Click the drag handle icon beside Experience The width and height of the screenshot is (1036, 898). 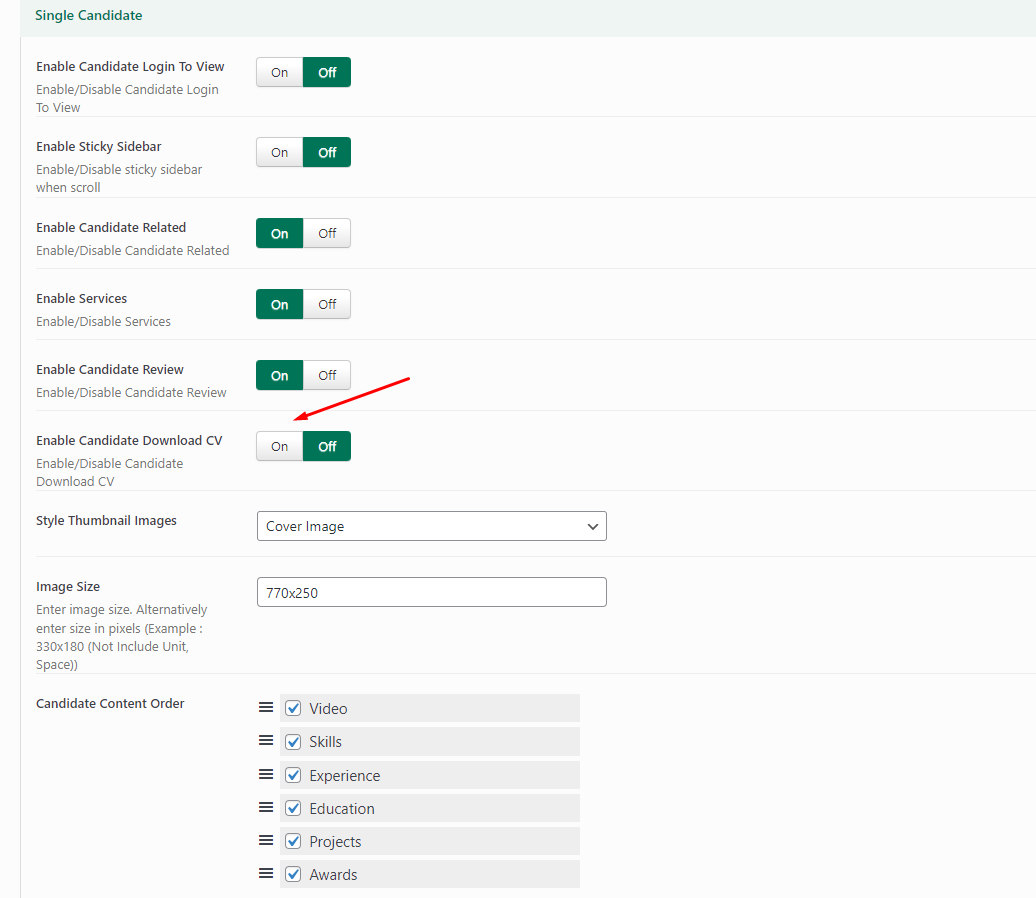(266, 774)
